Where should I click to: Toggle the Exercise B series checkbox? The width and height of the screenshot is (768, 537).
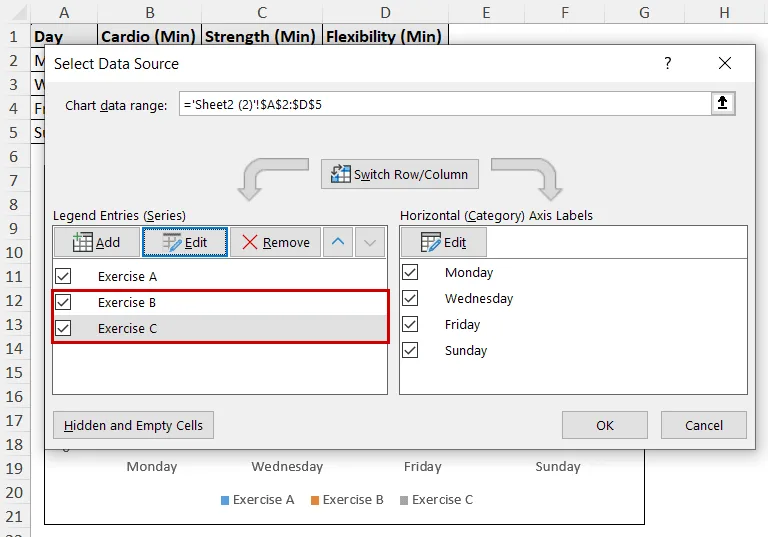pyautogui.click(x=63, y=302)
